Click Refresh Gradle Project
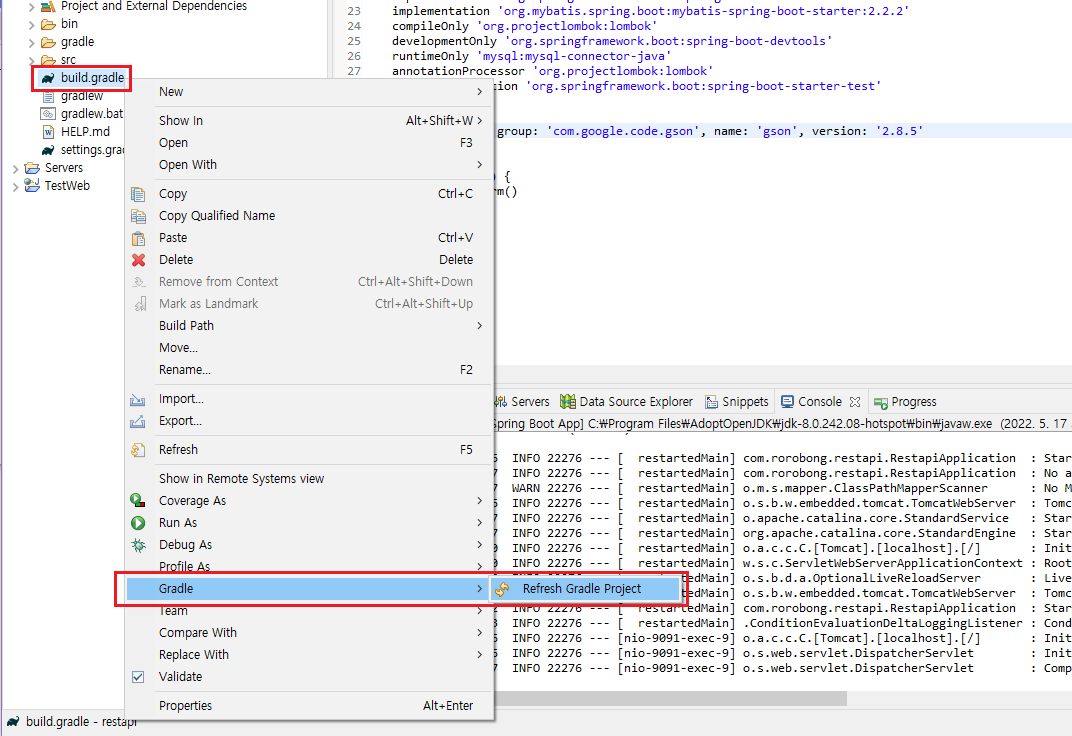Viewport: 1072px width, 736px height. (586, 589)
